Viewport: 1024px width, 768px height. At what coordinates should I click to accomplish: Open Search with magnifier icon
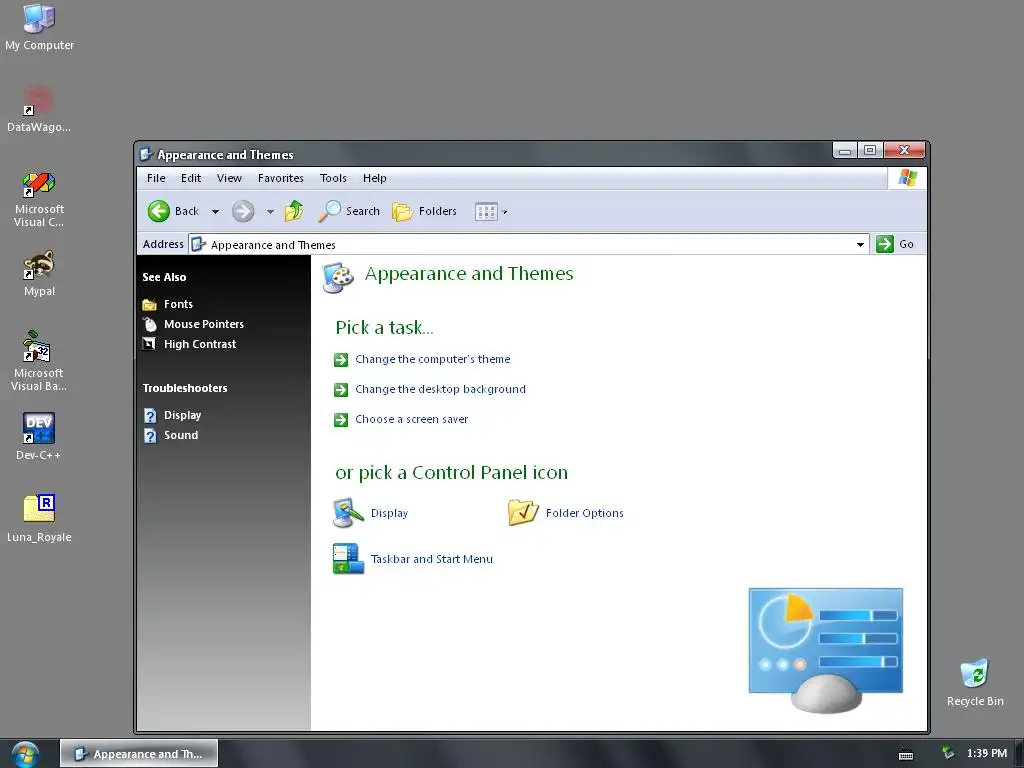pyautogui.click(x=349, y=211)
